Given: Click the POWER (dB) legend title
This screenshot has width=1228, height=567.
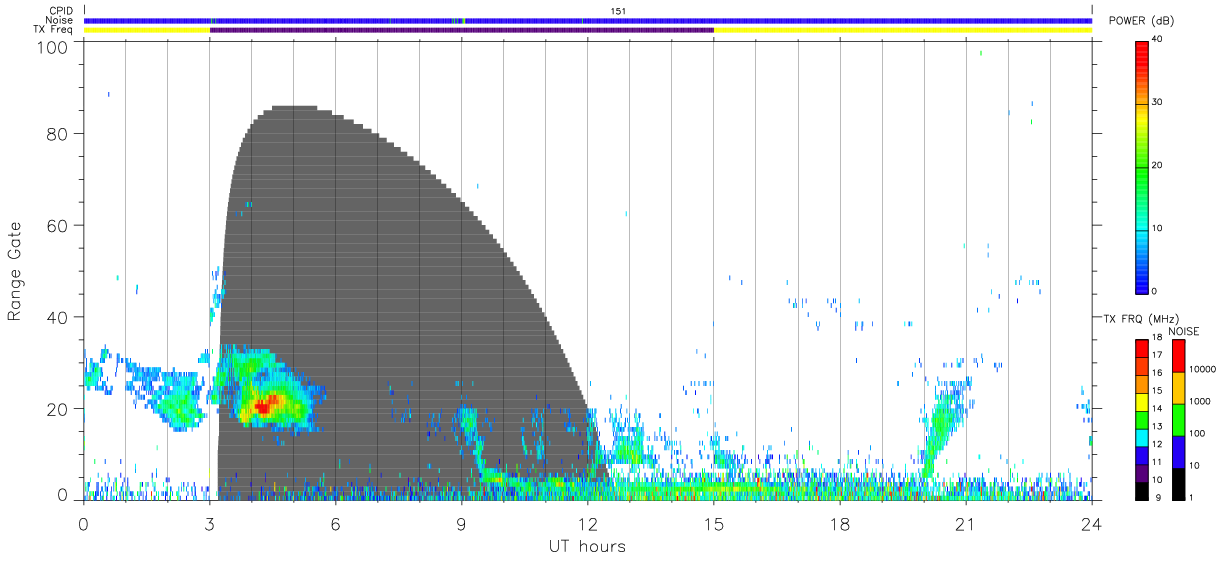Looking at the screenshot, I should [x=1142, y=21].
